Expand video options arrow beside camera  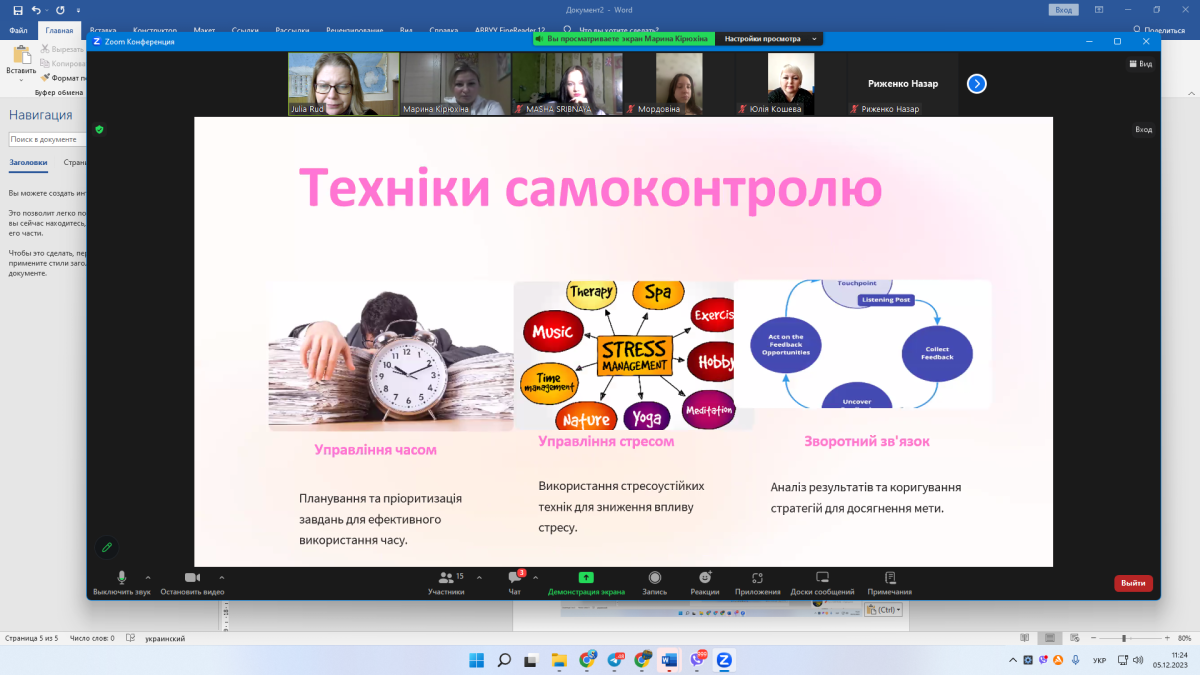point(221,577)
